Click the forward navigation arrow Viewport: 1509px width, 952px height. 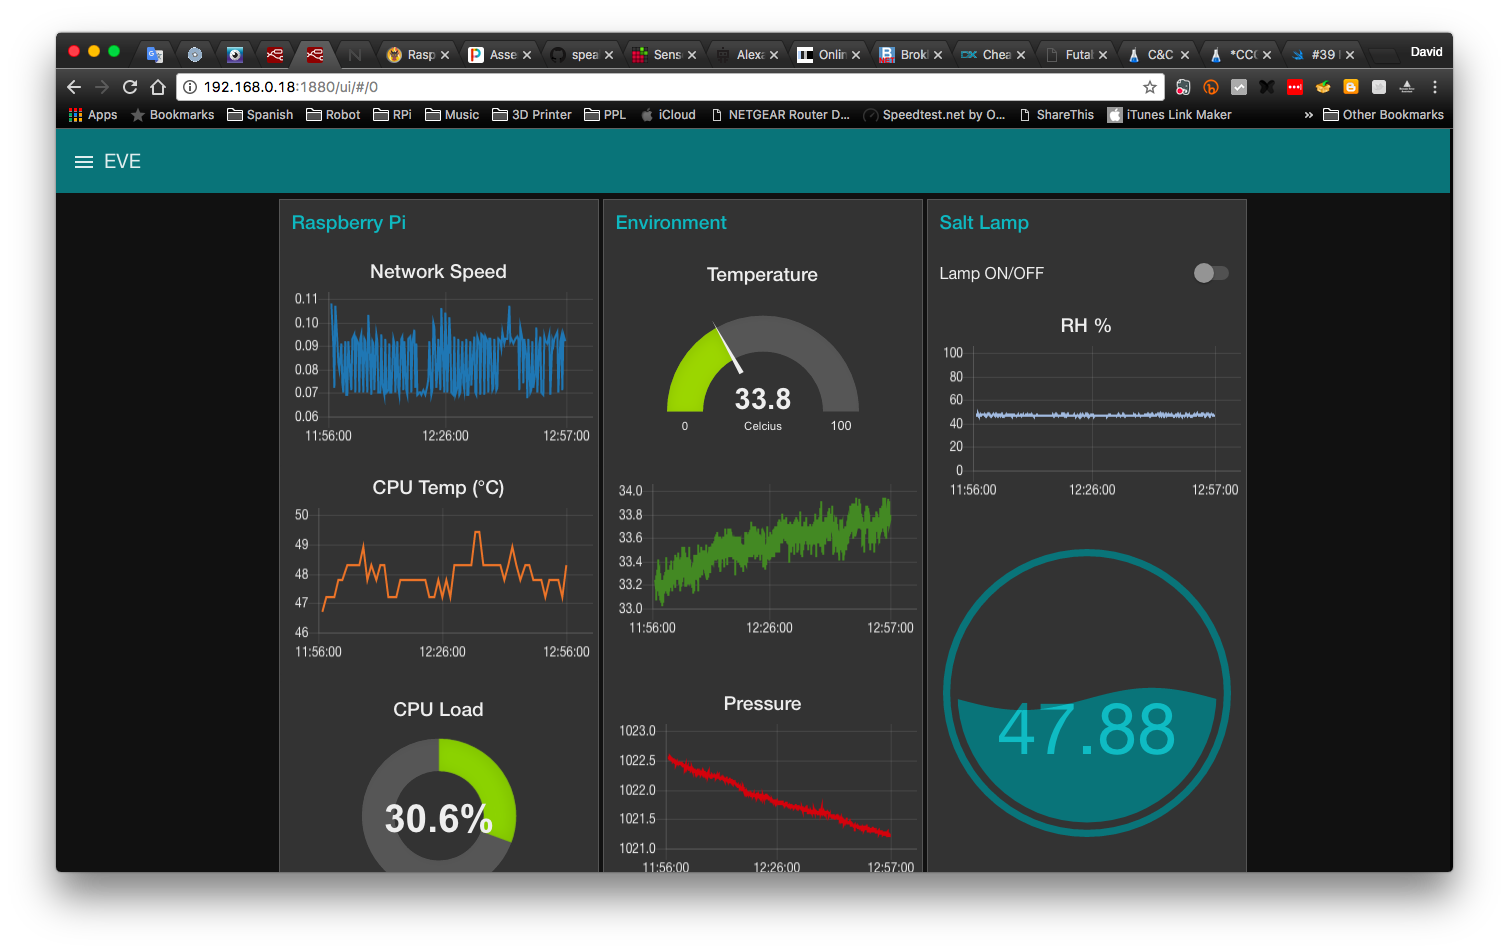coord(102,87)
